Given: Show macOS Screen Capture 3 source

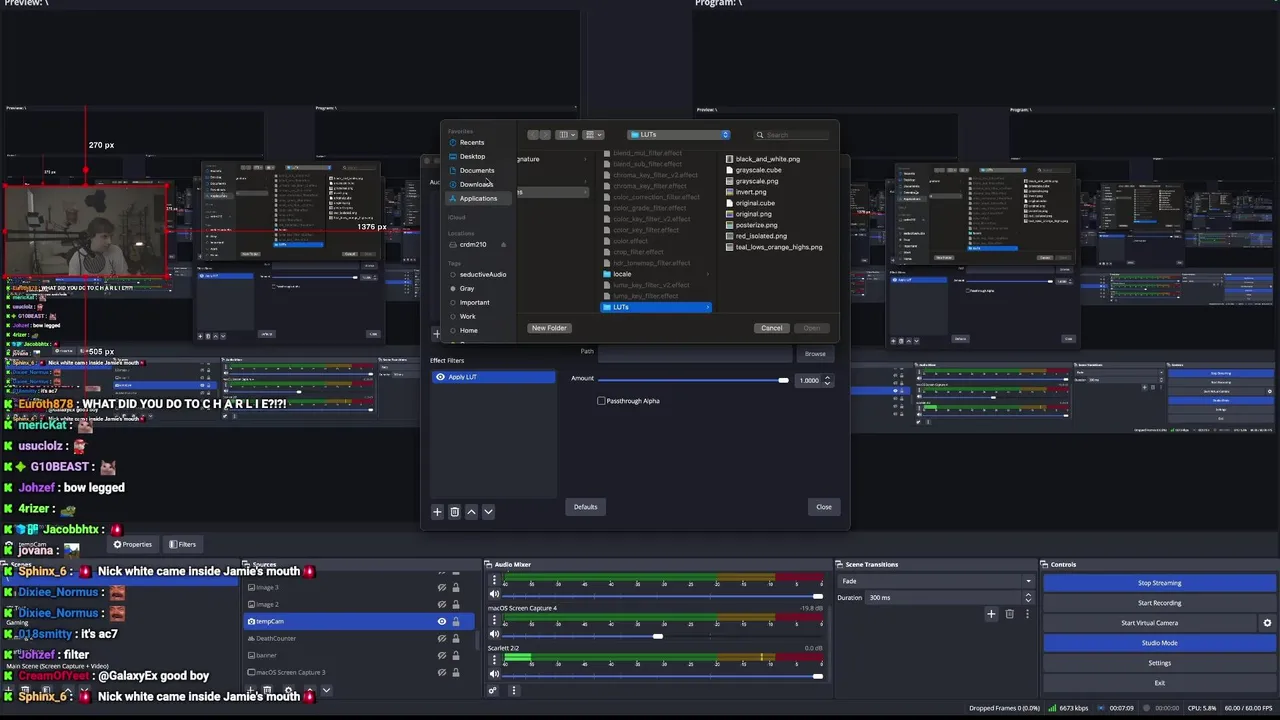Looking at the screenshot, I should (441, 672).
